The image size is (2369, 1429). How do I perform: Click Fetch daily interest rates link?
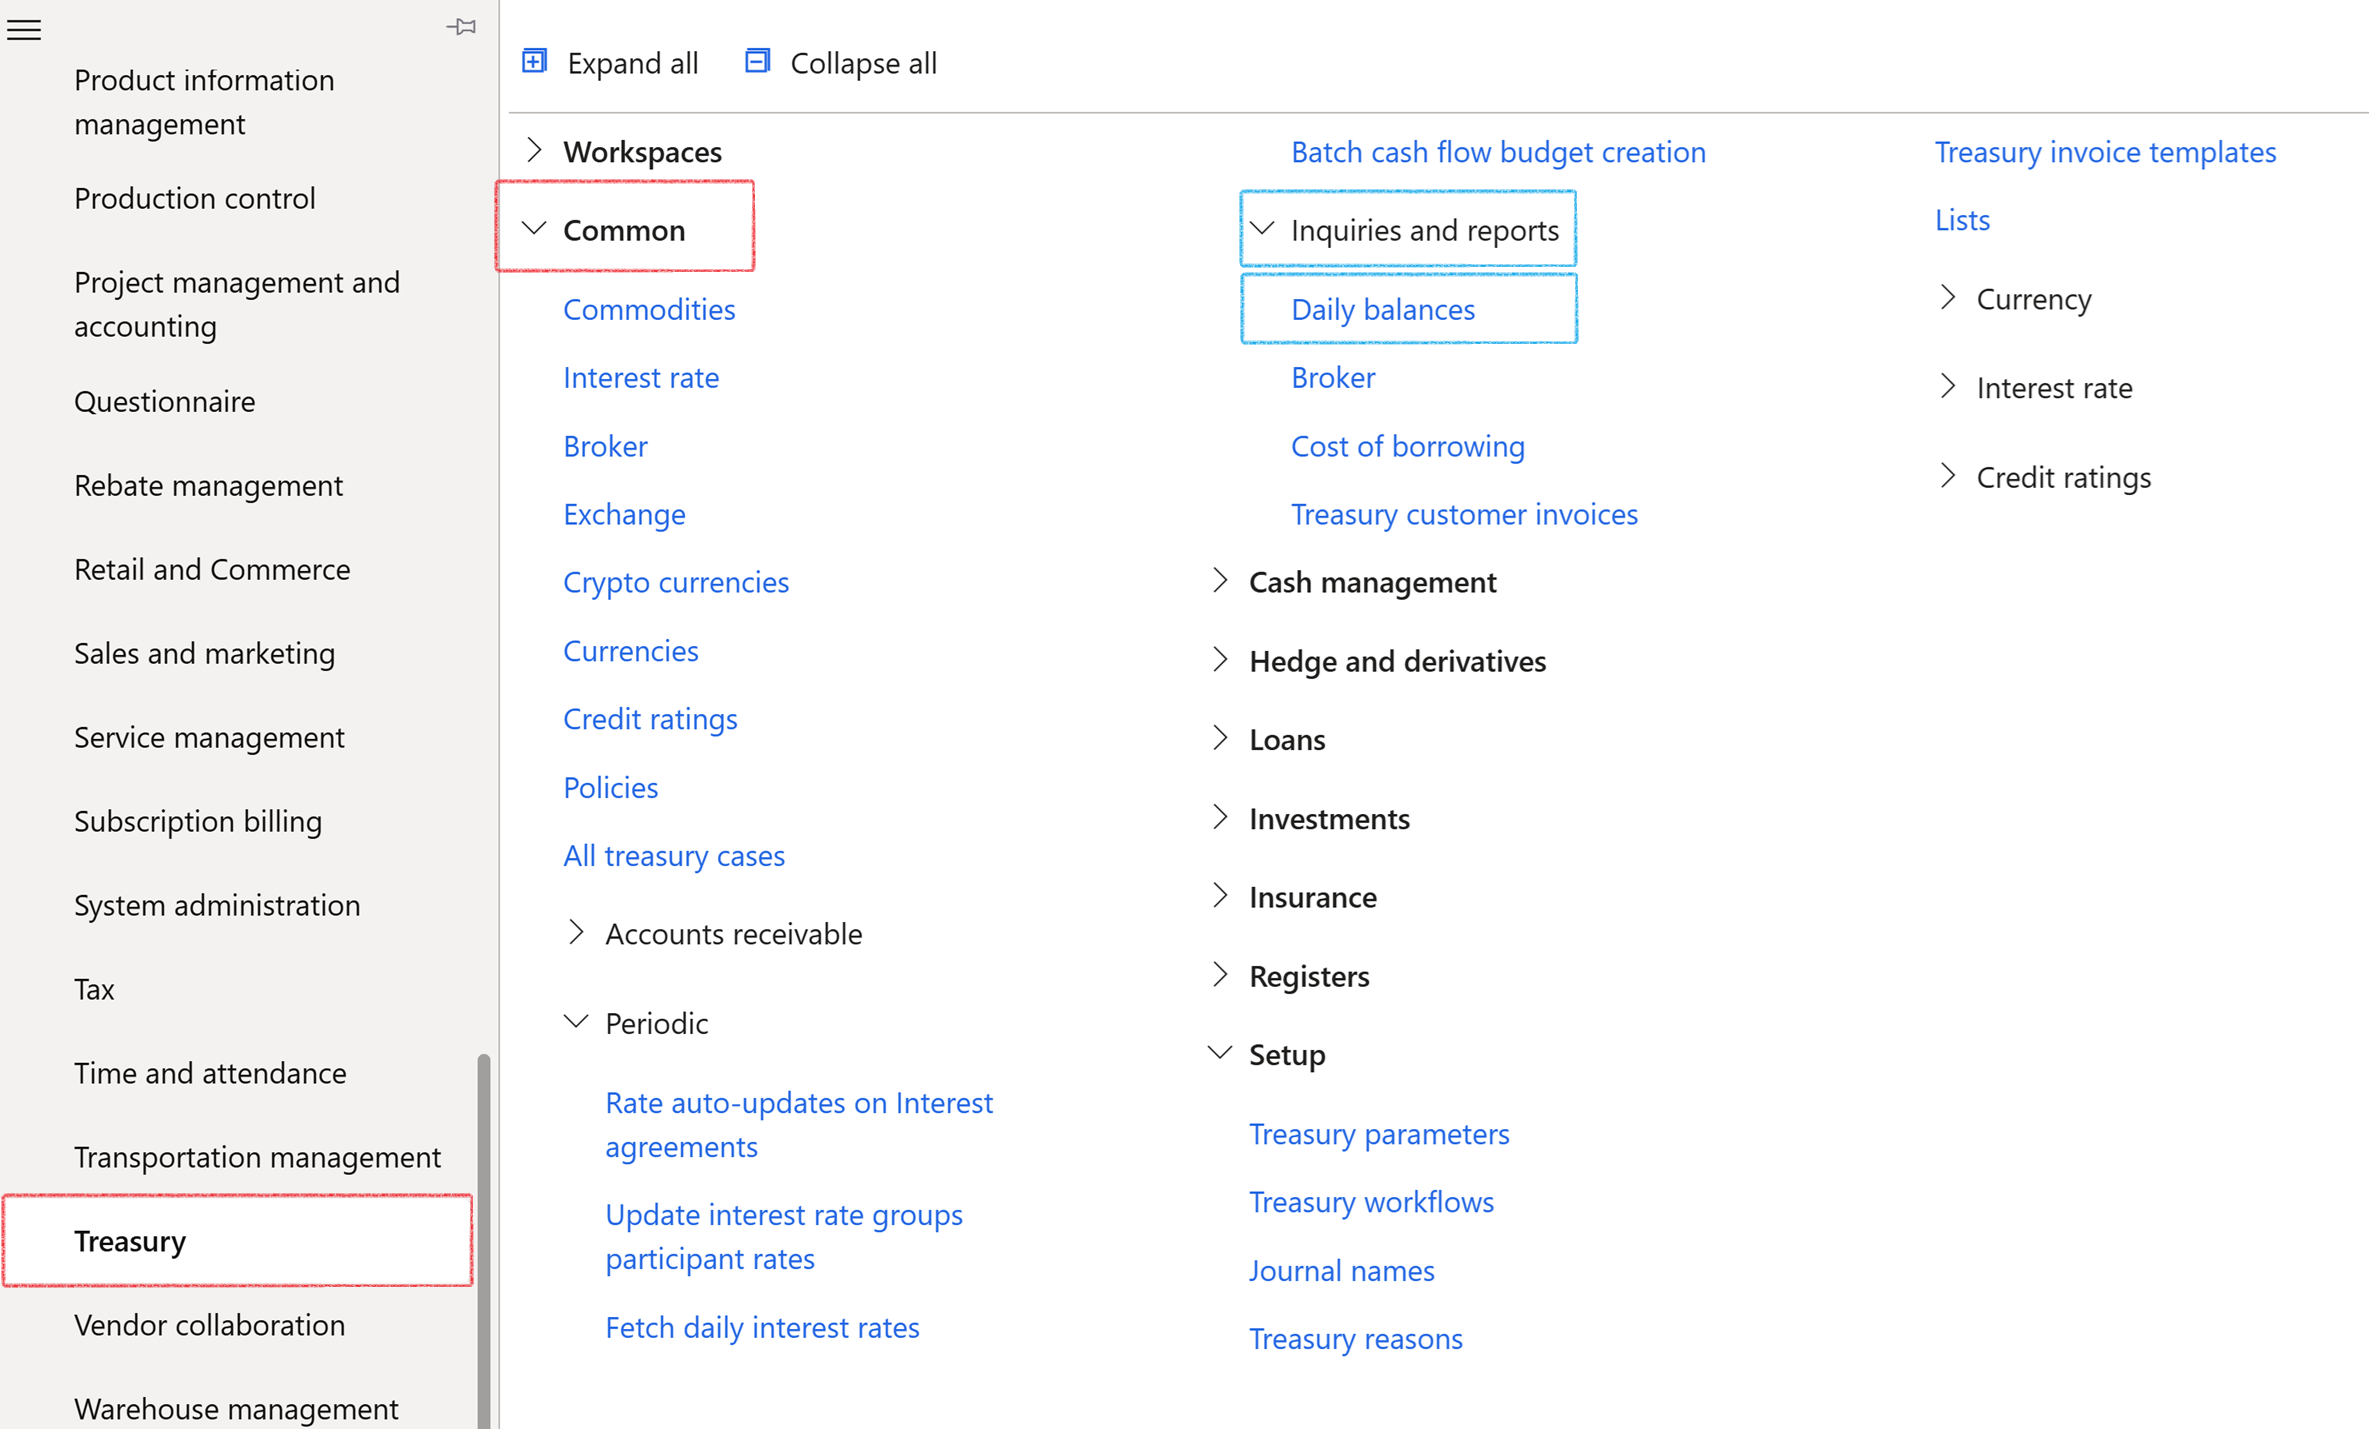(762, 1326)
